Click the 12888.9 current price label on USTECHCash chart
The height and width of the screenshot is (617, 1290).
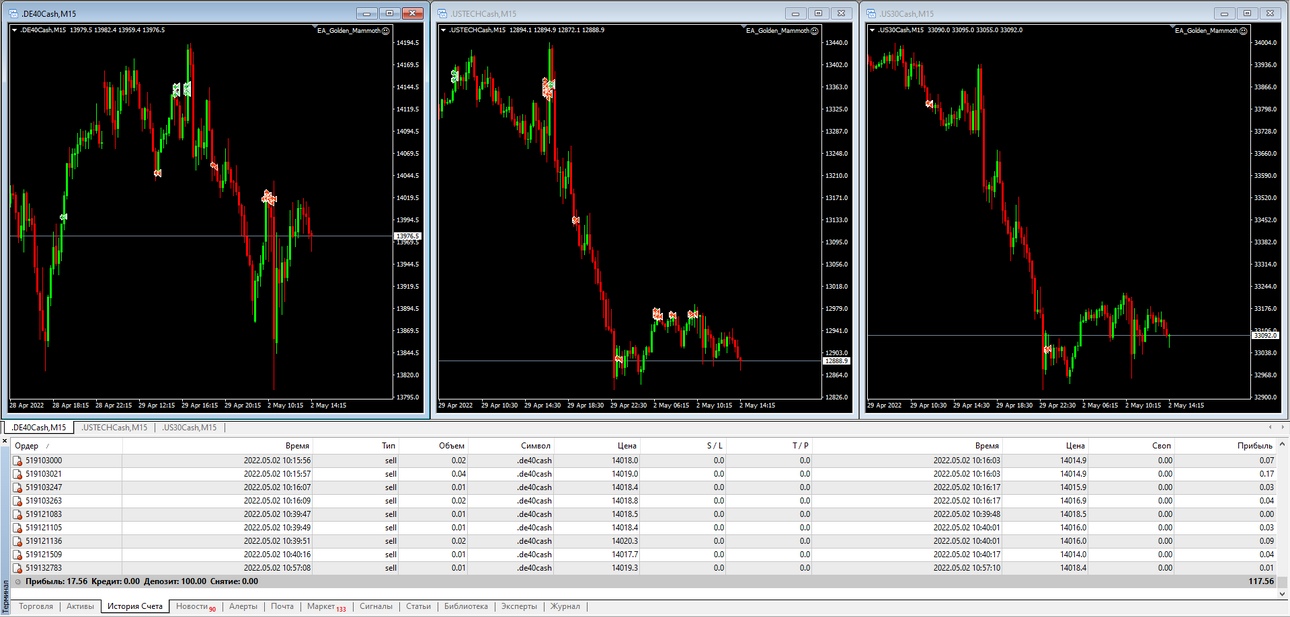[x=836, y=361]
